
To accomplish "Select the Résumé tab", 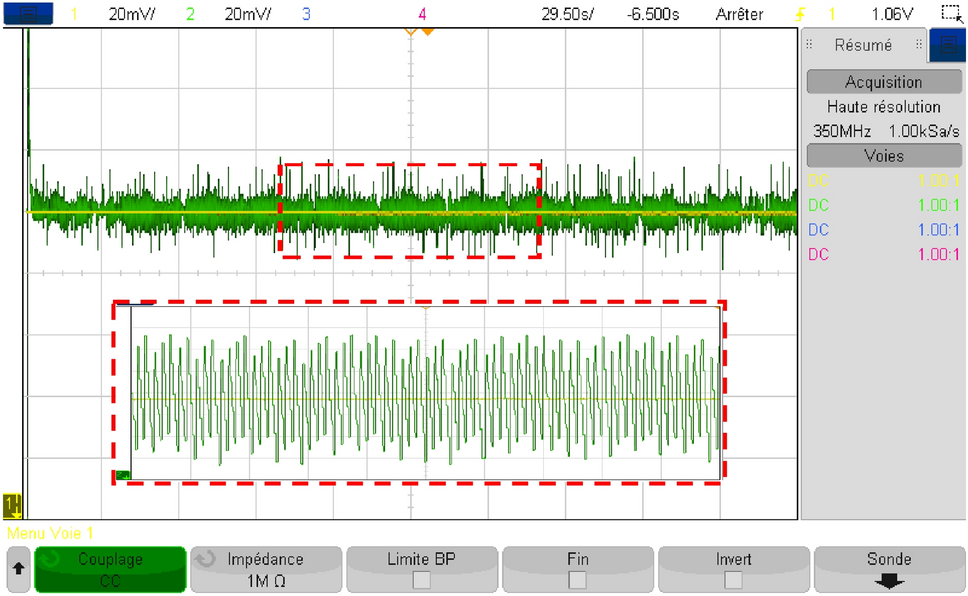I will (862, 45).
